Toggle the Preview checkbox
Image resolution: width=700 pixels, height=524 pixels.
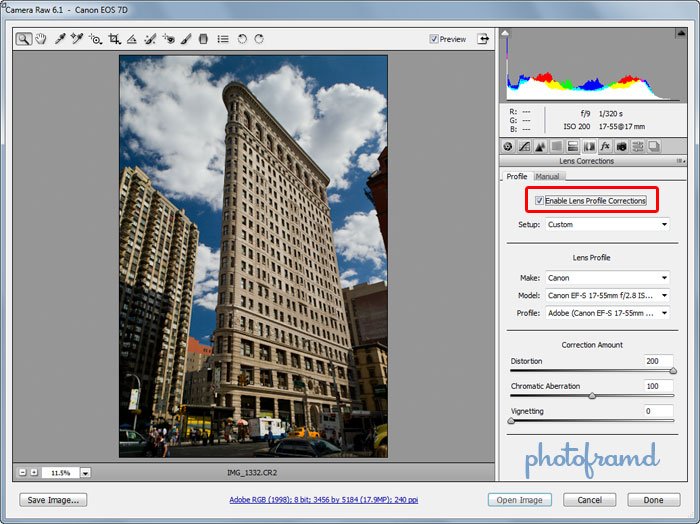433,39
